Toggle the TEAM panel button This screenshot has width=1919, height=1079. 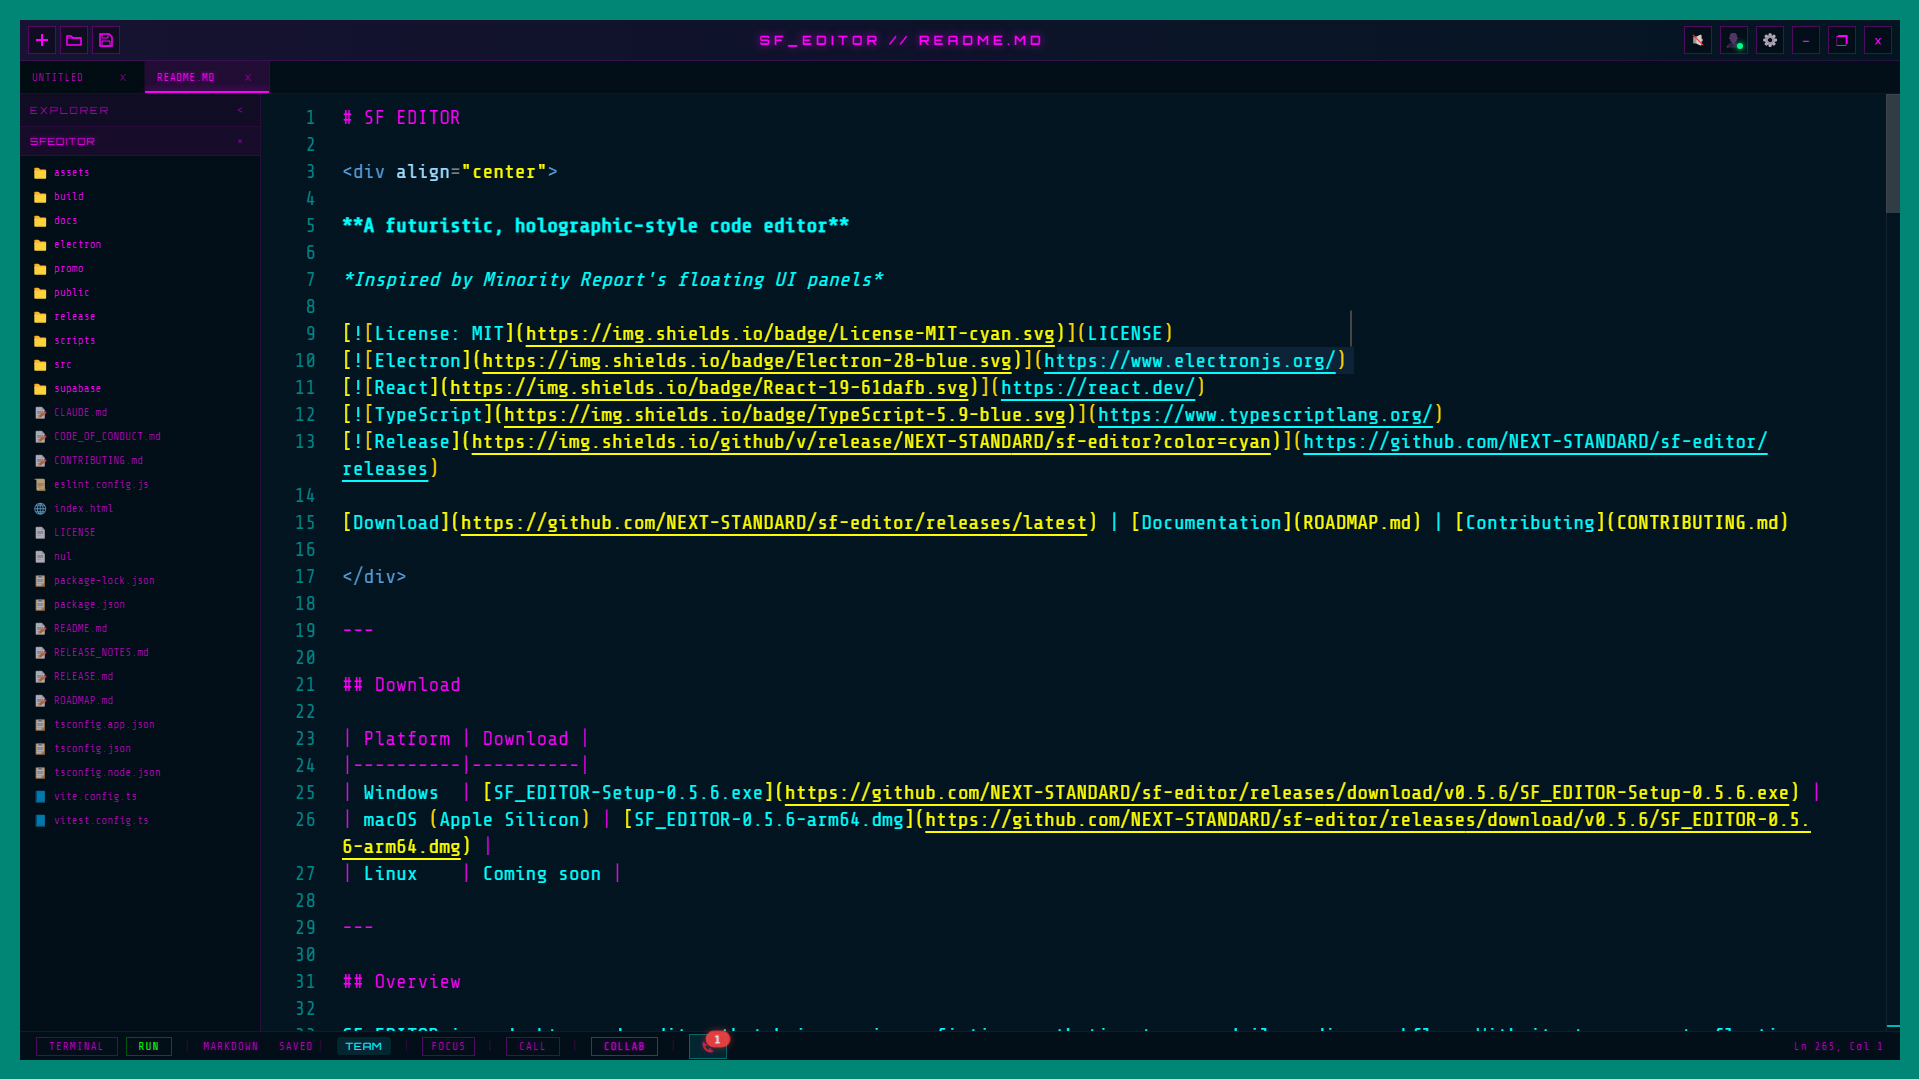point(363,1046)
